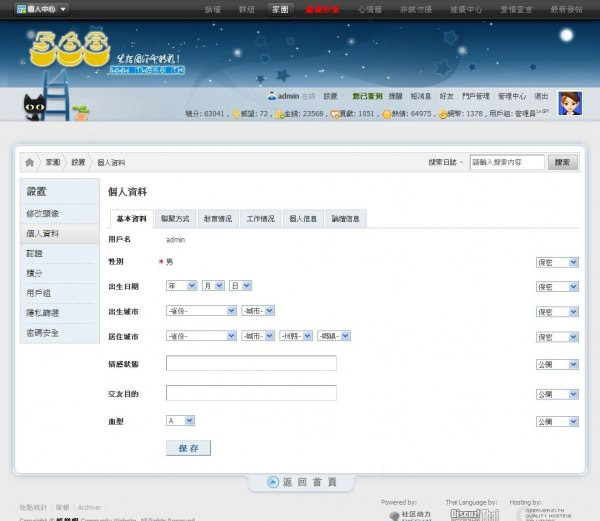Open privacy dropdown for 居住城市 row
Image resolution: width=600 pixels, height=521 pixels.
pos(557,337)
